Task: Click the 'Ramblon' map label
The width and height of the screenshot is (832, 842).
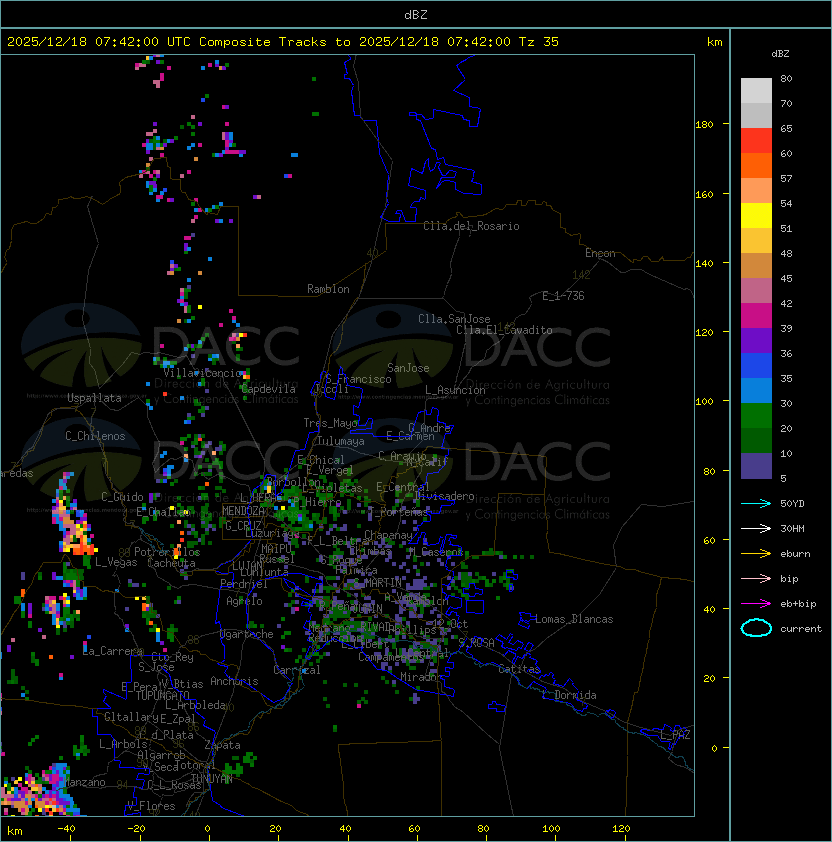Action: pyautogui.click(x=328, y=289)
